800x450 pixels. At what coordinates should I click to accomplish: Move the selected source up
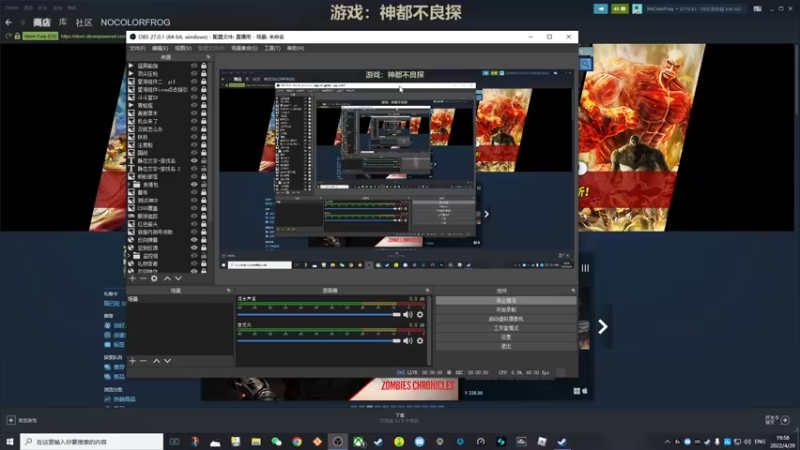[x=167, y=279]
